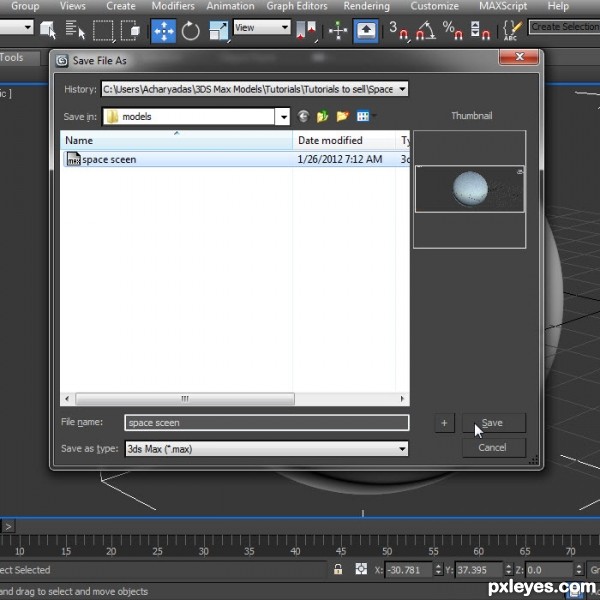The width and height of the screenshot is (600, 600).
Task: Click the time slider next arrow
Action: (8, 527)
